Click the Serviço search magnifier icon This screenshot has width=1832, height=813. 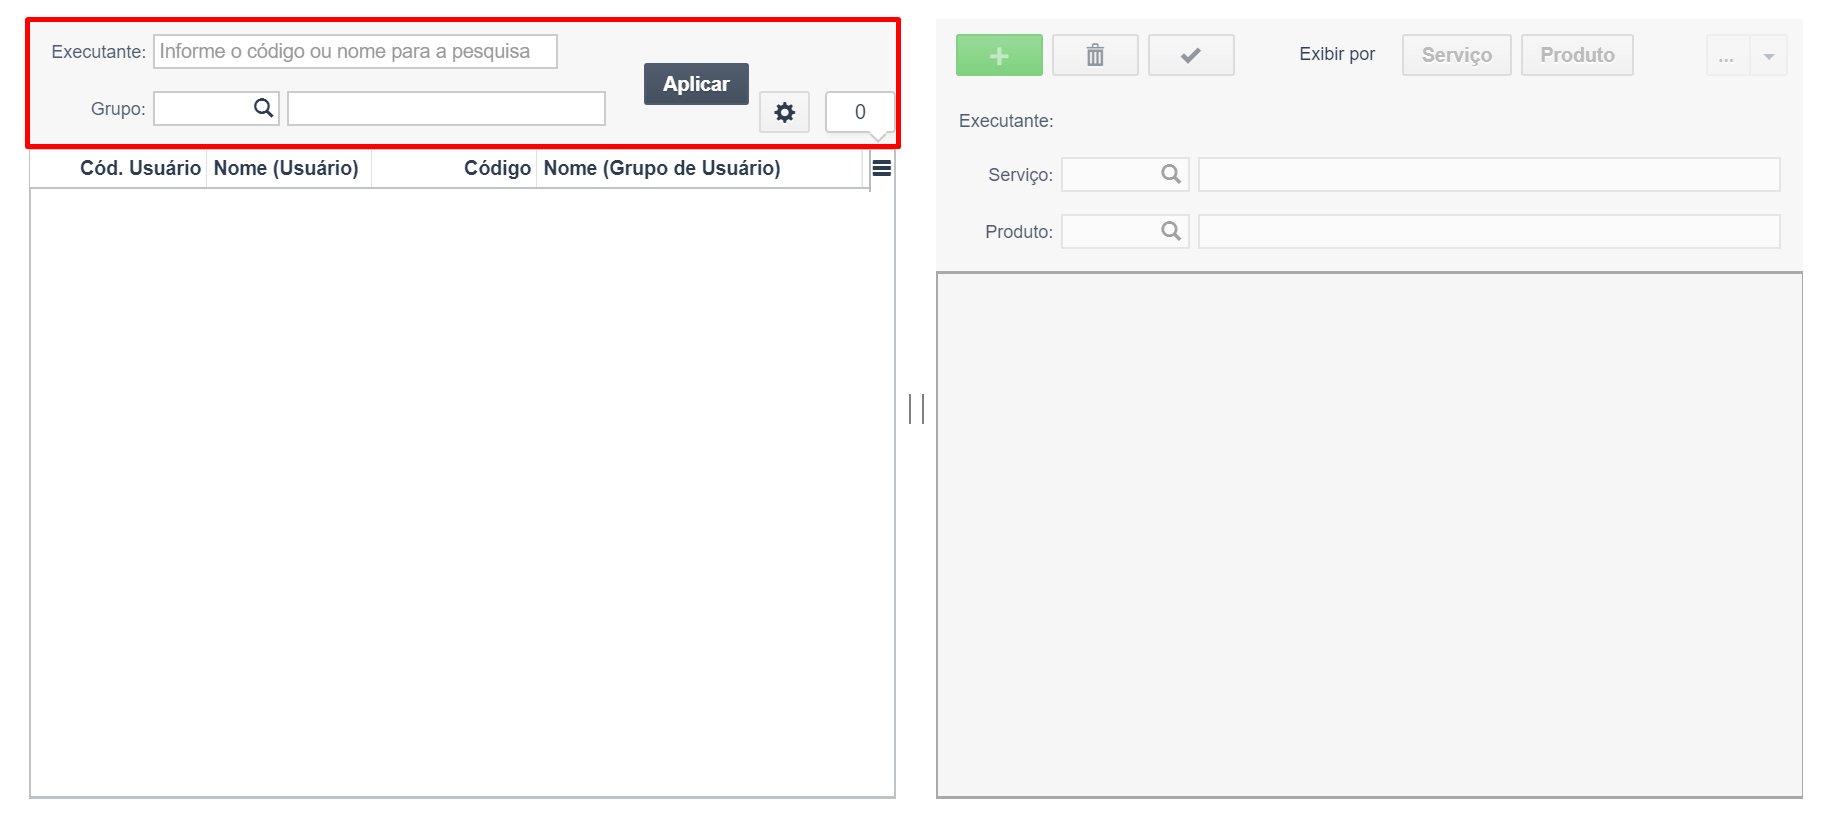[x=1171, y=174]
